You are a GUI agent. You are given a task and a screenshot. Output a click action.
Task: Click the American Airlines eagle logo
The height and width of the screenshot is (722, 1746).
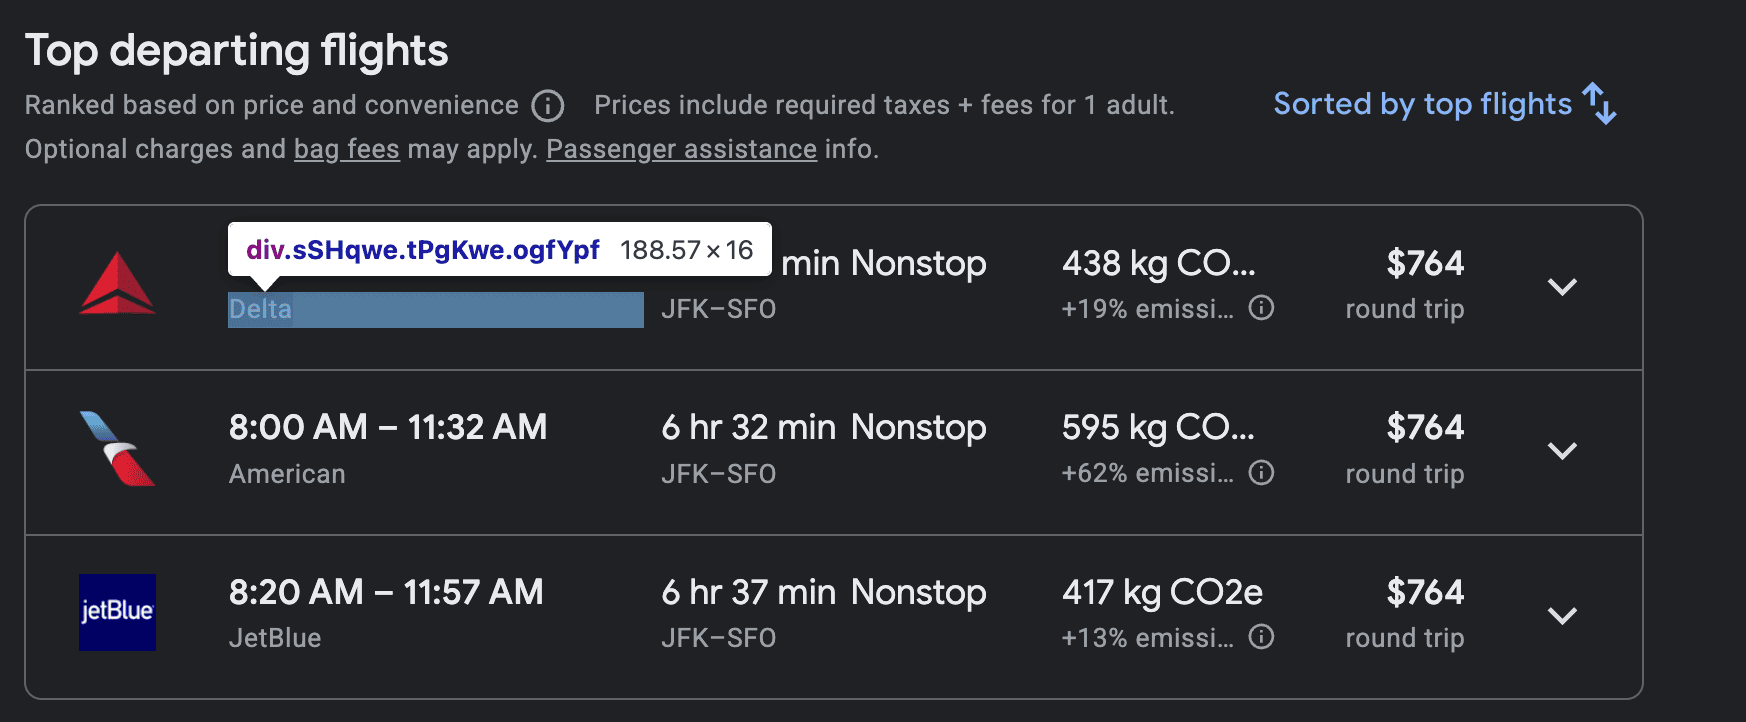[117, 450]
